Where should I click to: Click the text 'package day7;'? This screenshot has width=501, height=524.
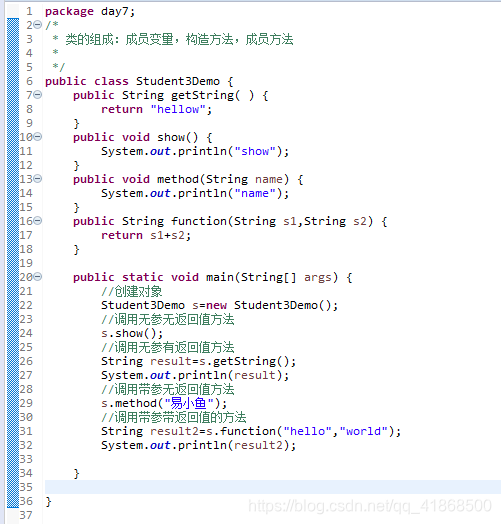(x=90, y=12)
